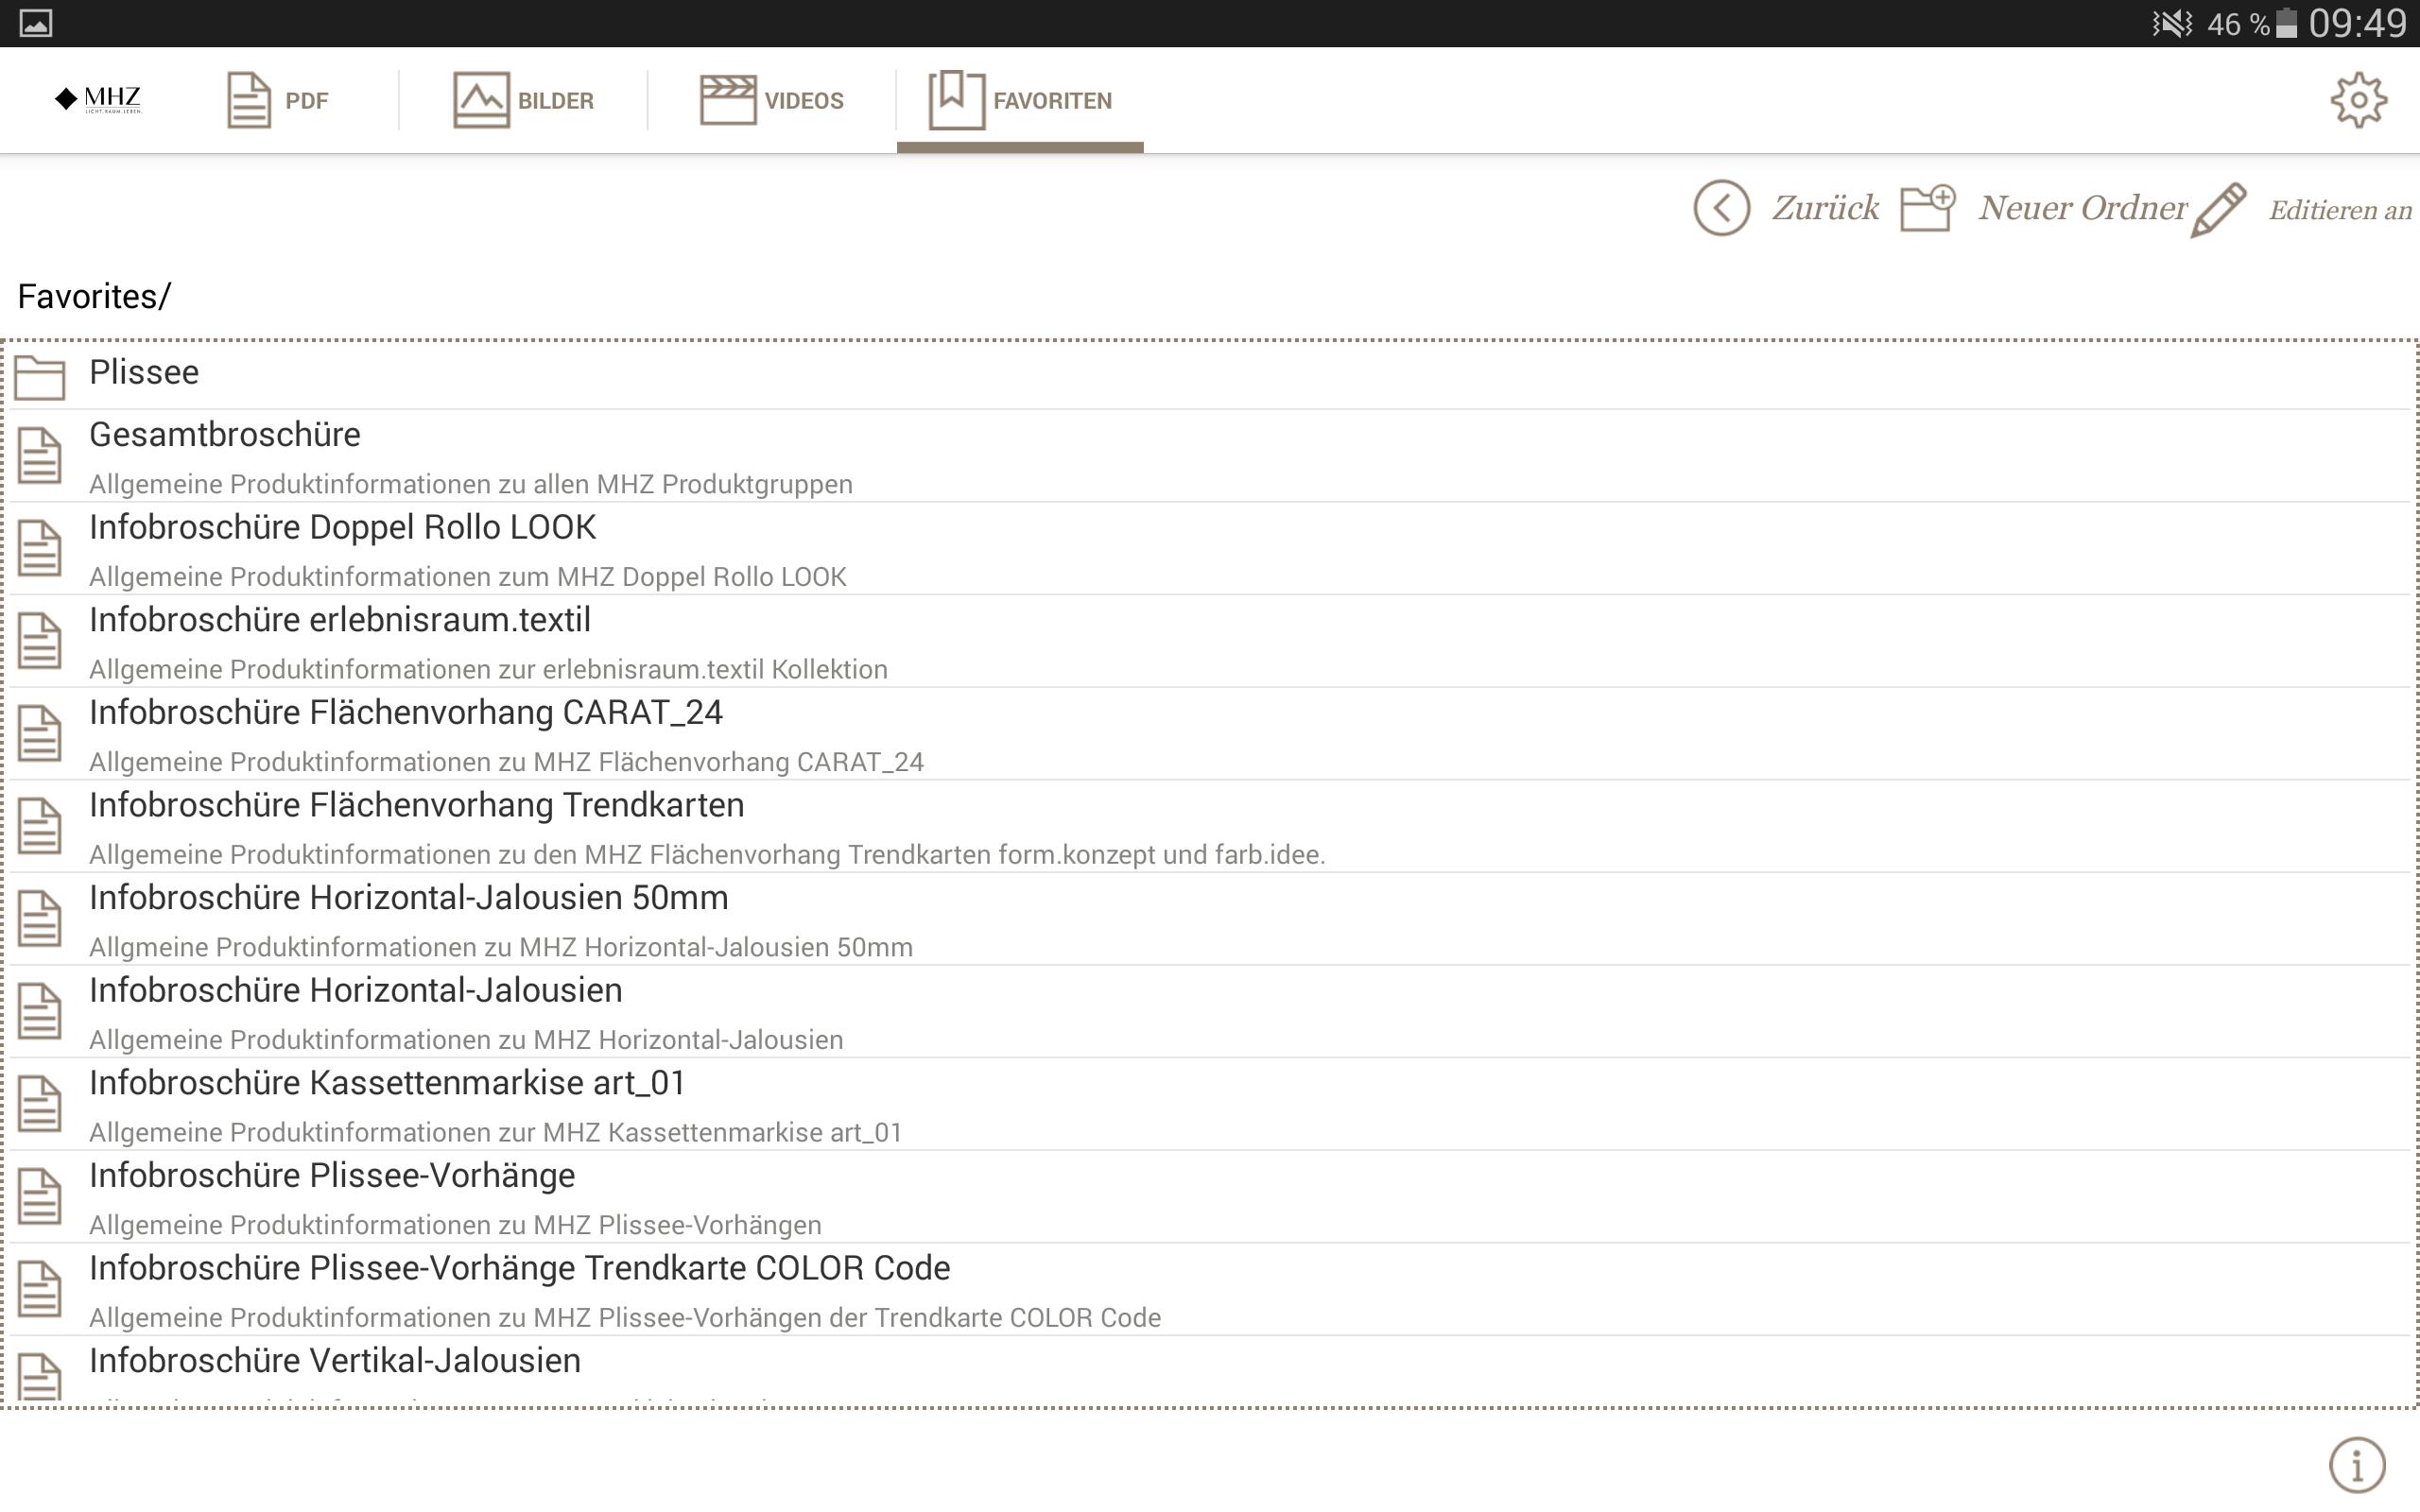Switch to the PDF tab
This screenshot has width=2420, height=1512.
pos(277,100)
